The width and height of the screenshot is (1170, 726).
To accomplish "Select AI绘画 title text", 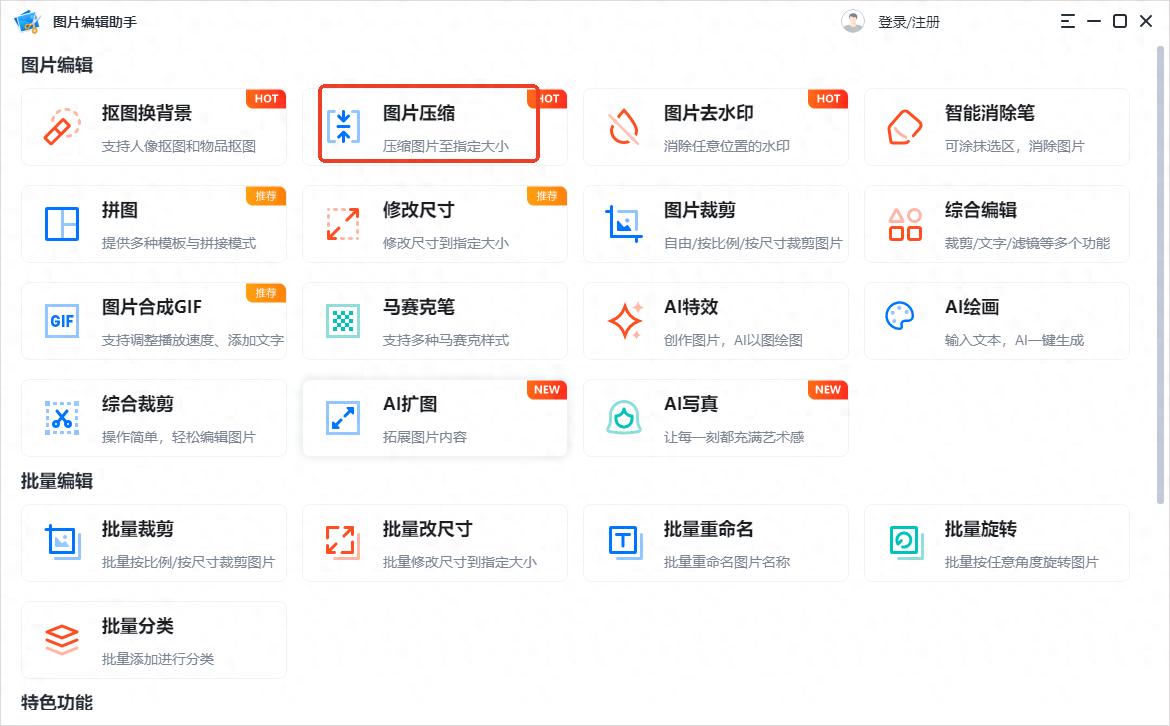I will [x=972, y=307].
